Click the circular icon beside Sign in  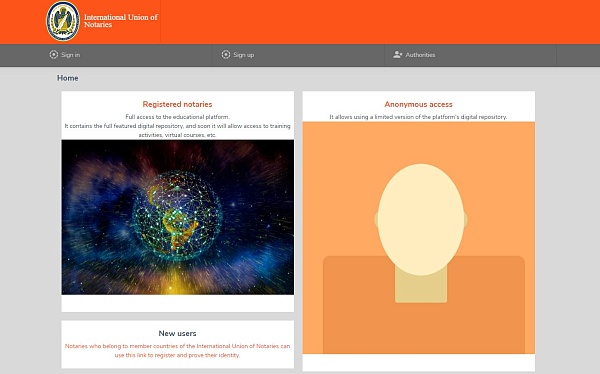pos(54,55)
